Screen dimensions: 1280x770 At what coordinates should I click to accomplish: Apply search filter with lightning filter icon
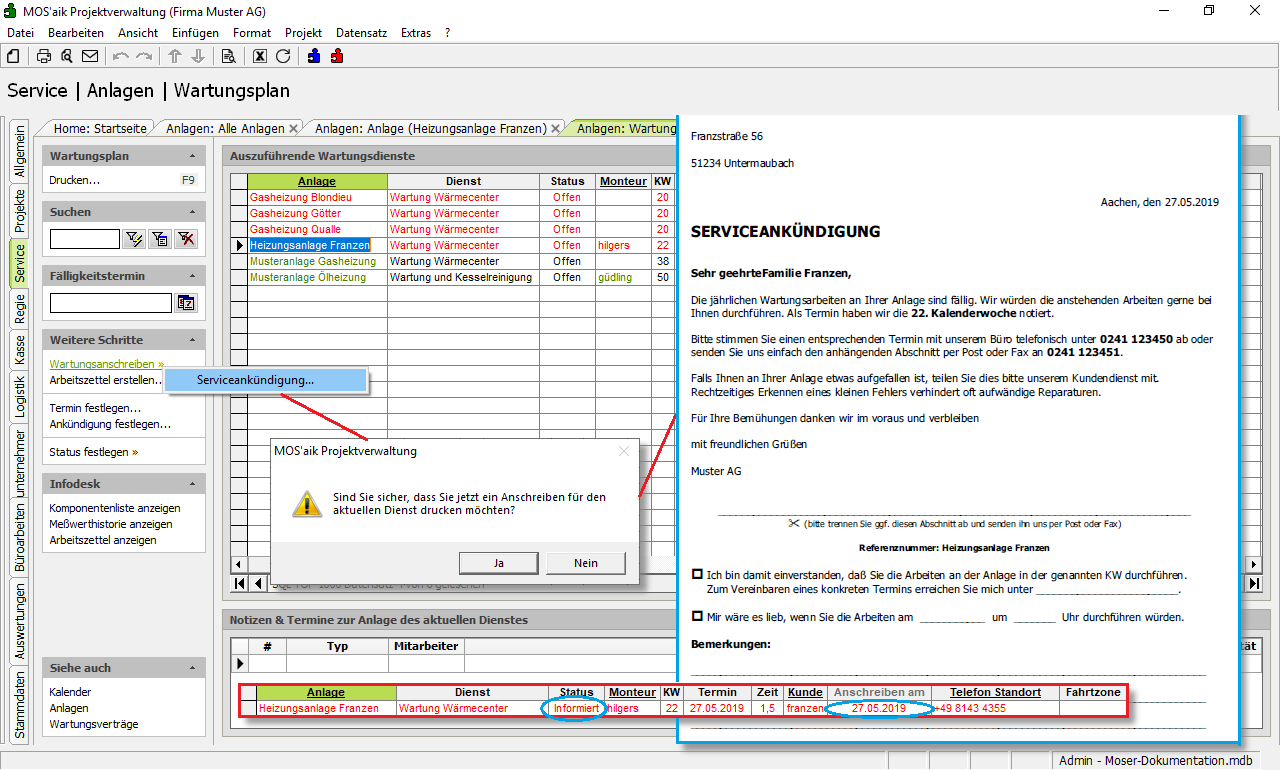click(x=134, y=239)
